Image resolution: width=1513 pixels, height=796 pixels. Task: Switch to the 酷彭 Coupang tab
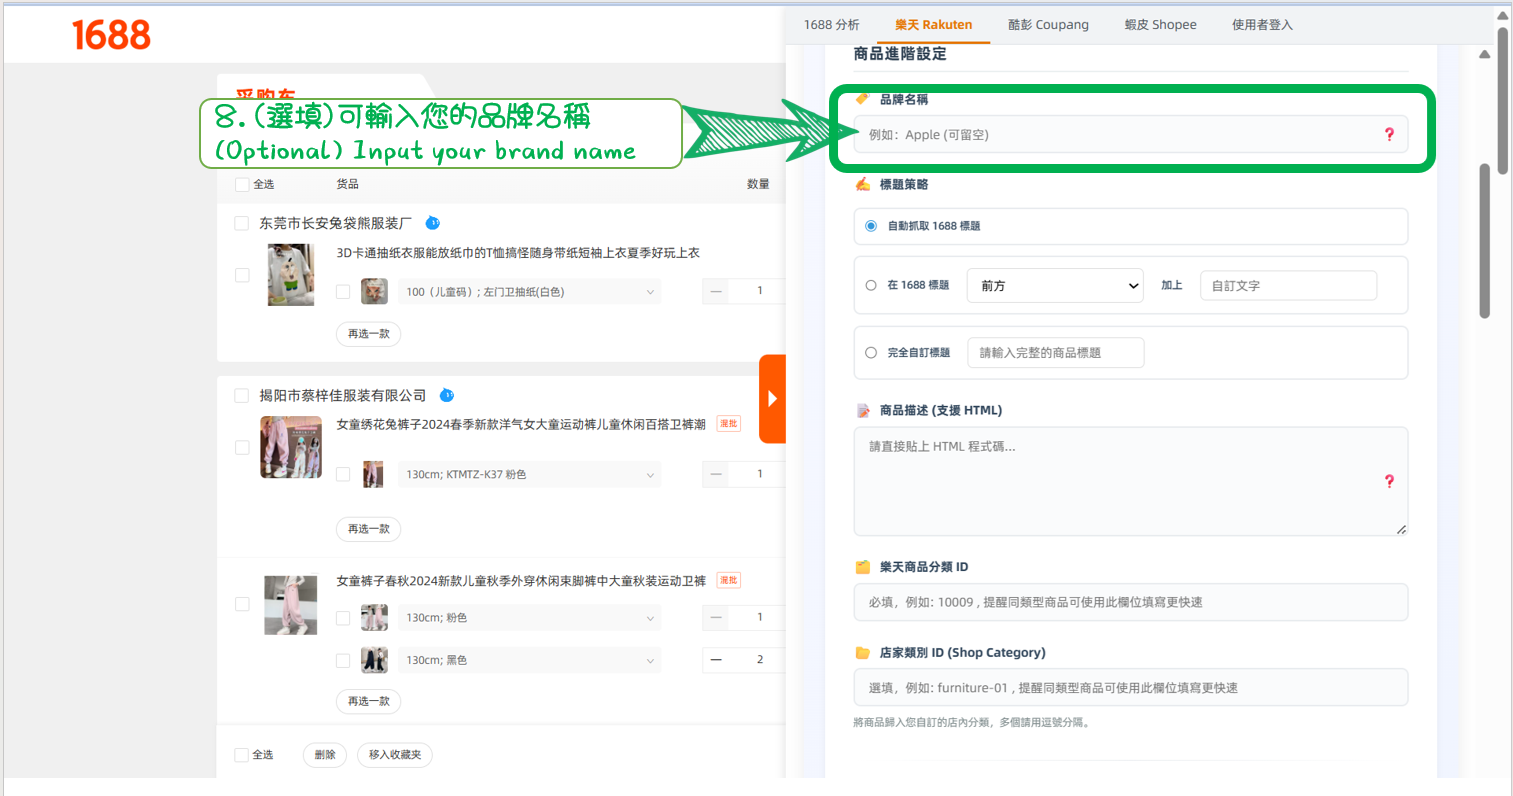1048,25
